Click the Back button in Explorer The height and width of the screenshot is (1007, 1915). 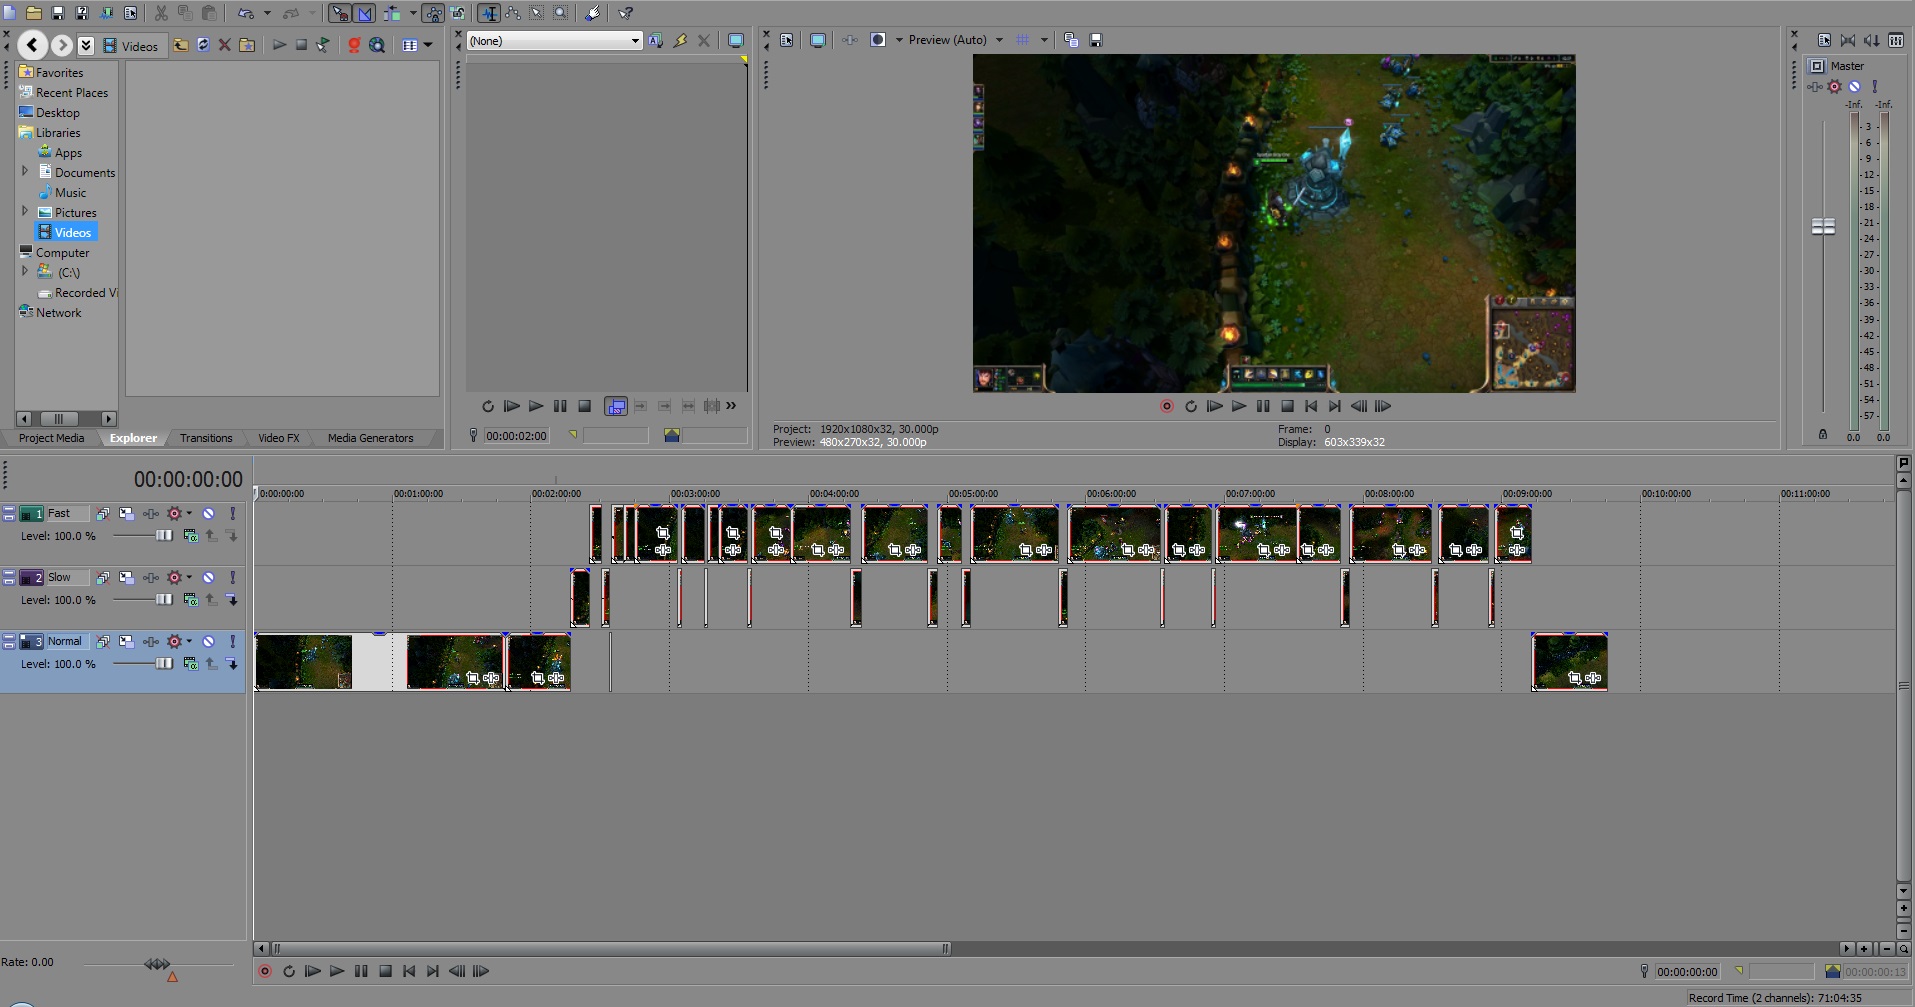tap(33, 45)
